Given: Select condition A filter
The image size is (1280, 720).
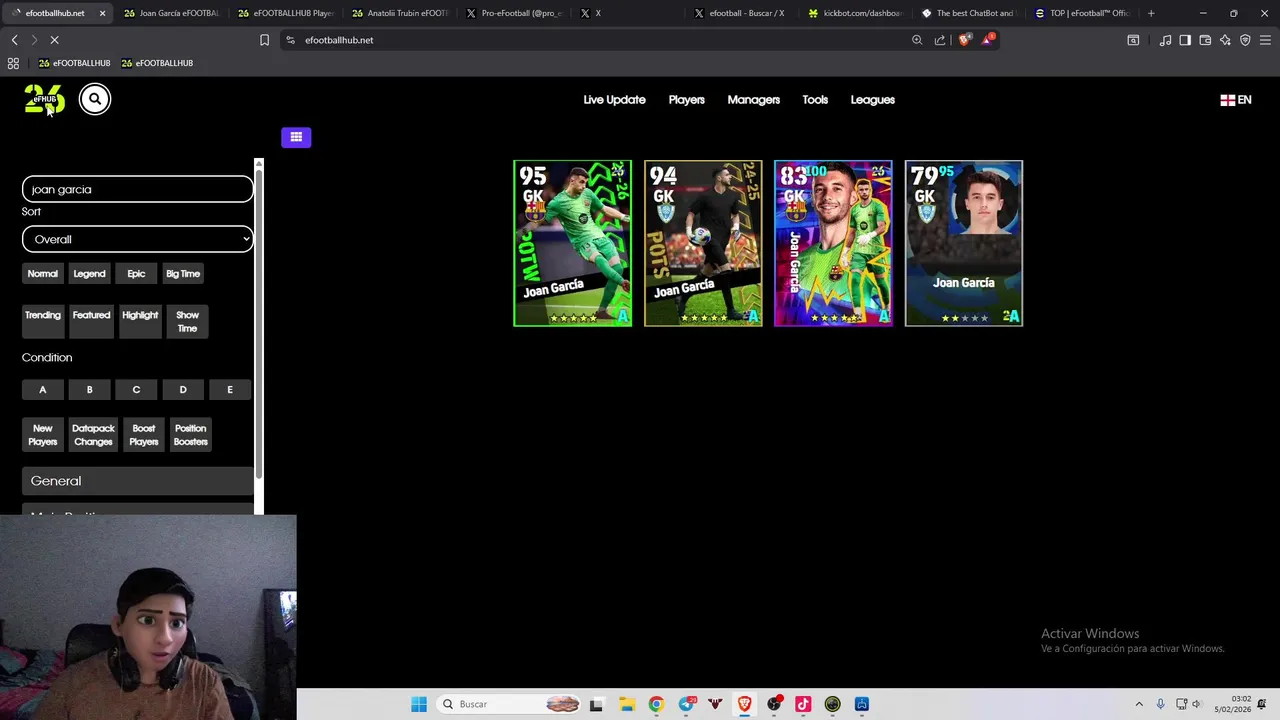Looking at the screenshot, I should pyautogui.click(x=43, y=390).
